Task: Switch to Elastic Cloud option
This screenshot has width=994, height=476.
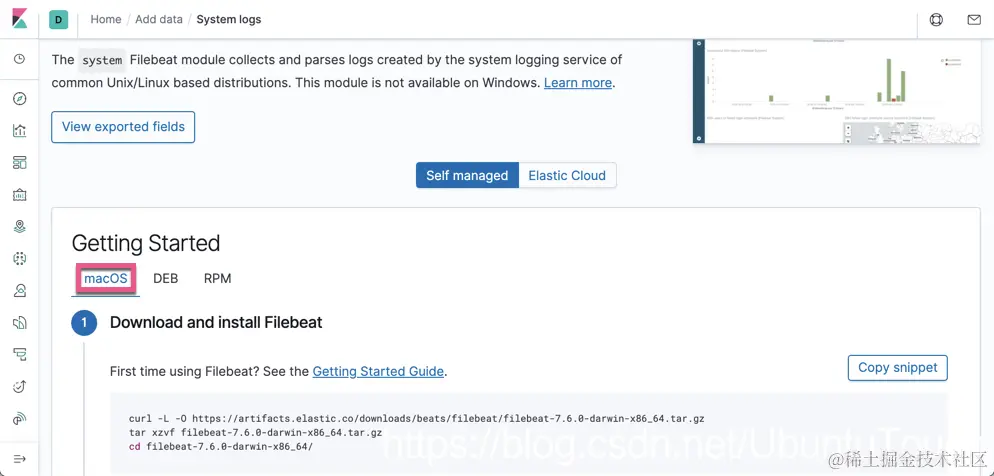Action: (x=567, y=176)
